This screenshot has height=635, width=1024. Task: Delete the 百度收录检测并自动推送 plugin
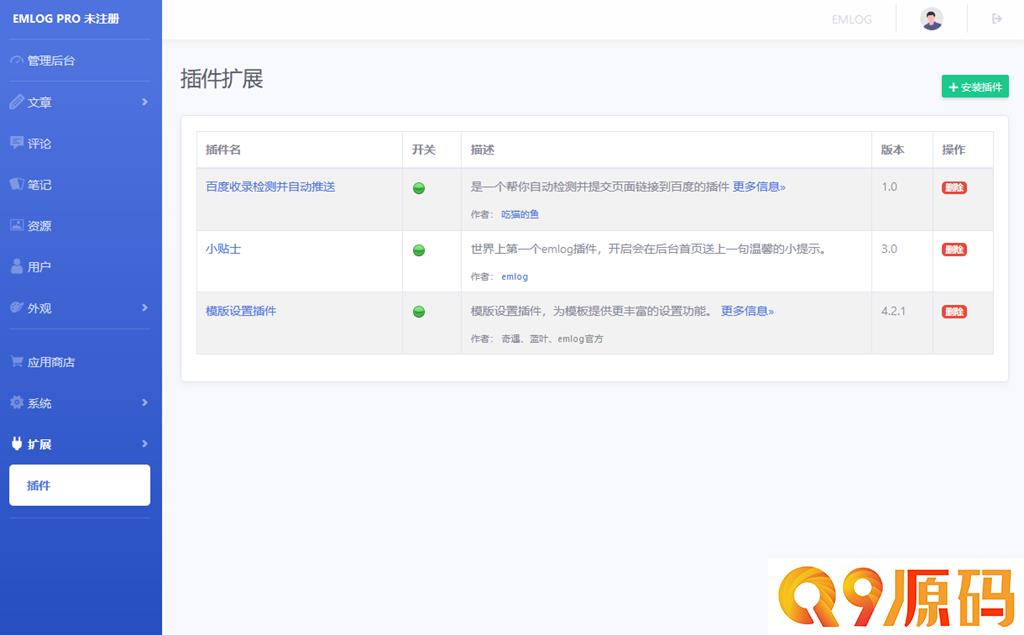[x=954, y=187]
